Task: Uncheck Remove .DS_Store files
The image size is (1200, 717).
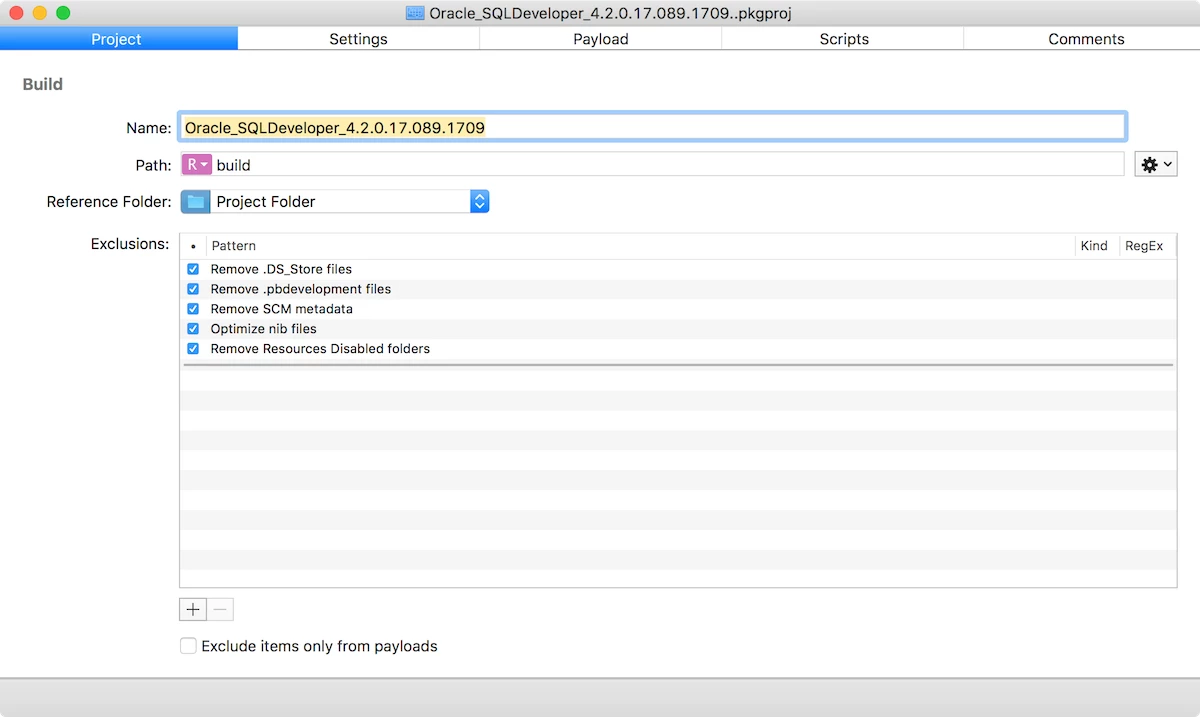Action: (193, 269)
